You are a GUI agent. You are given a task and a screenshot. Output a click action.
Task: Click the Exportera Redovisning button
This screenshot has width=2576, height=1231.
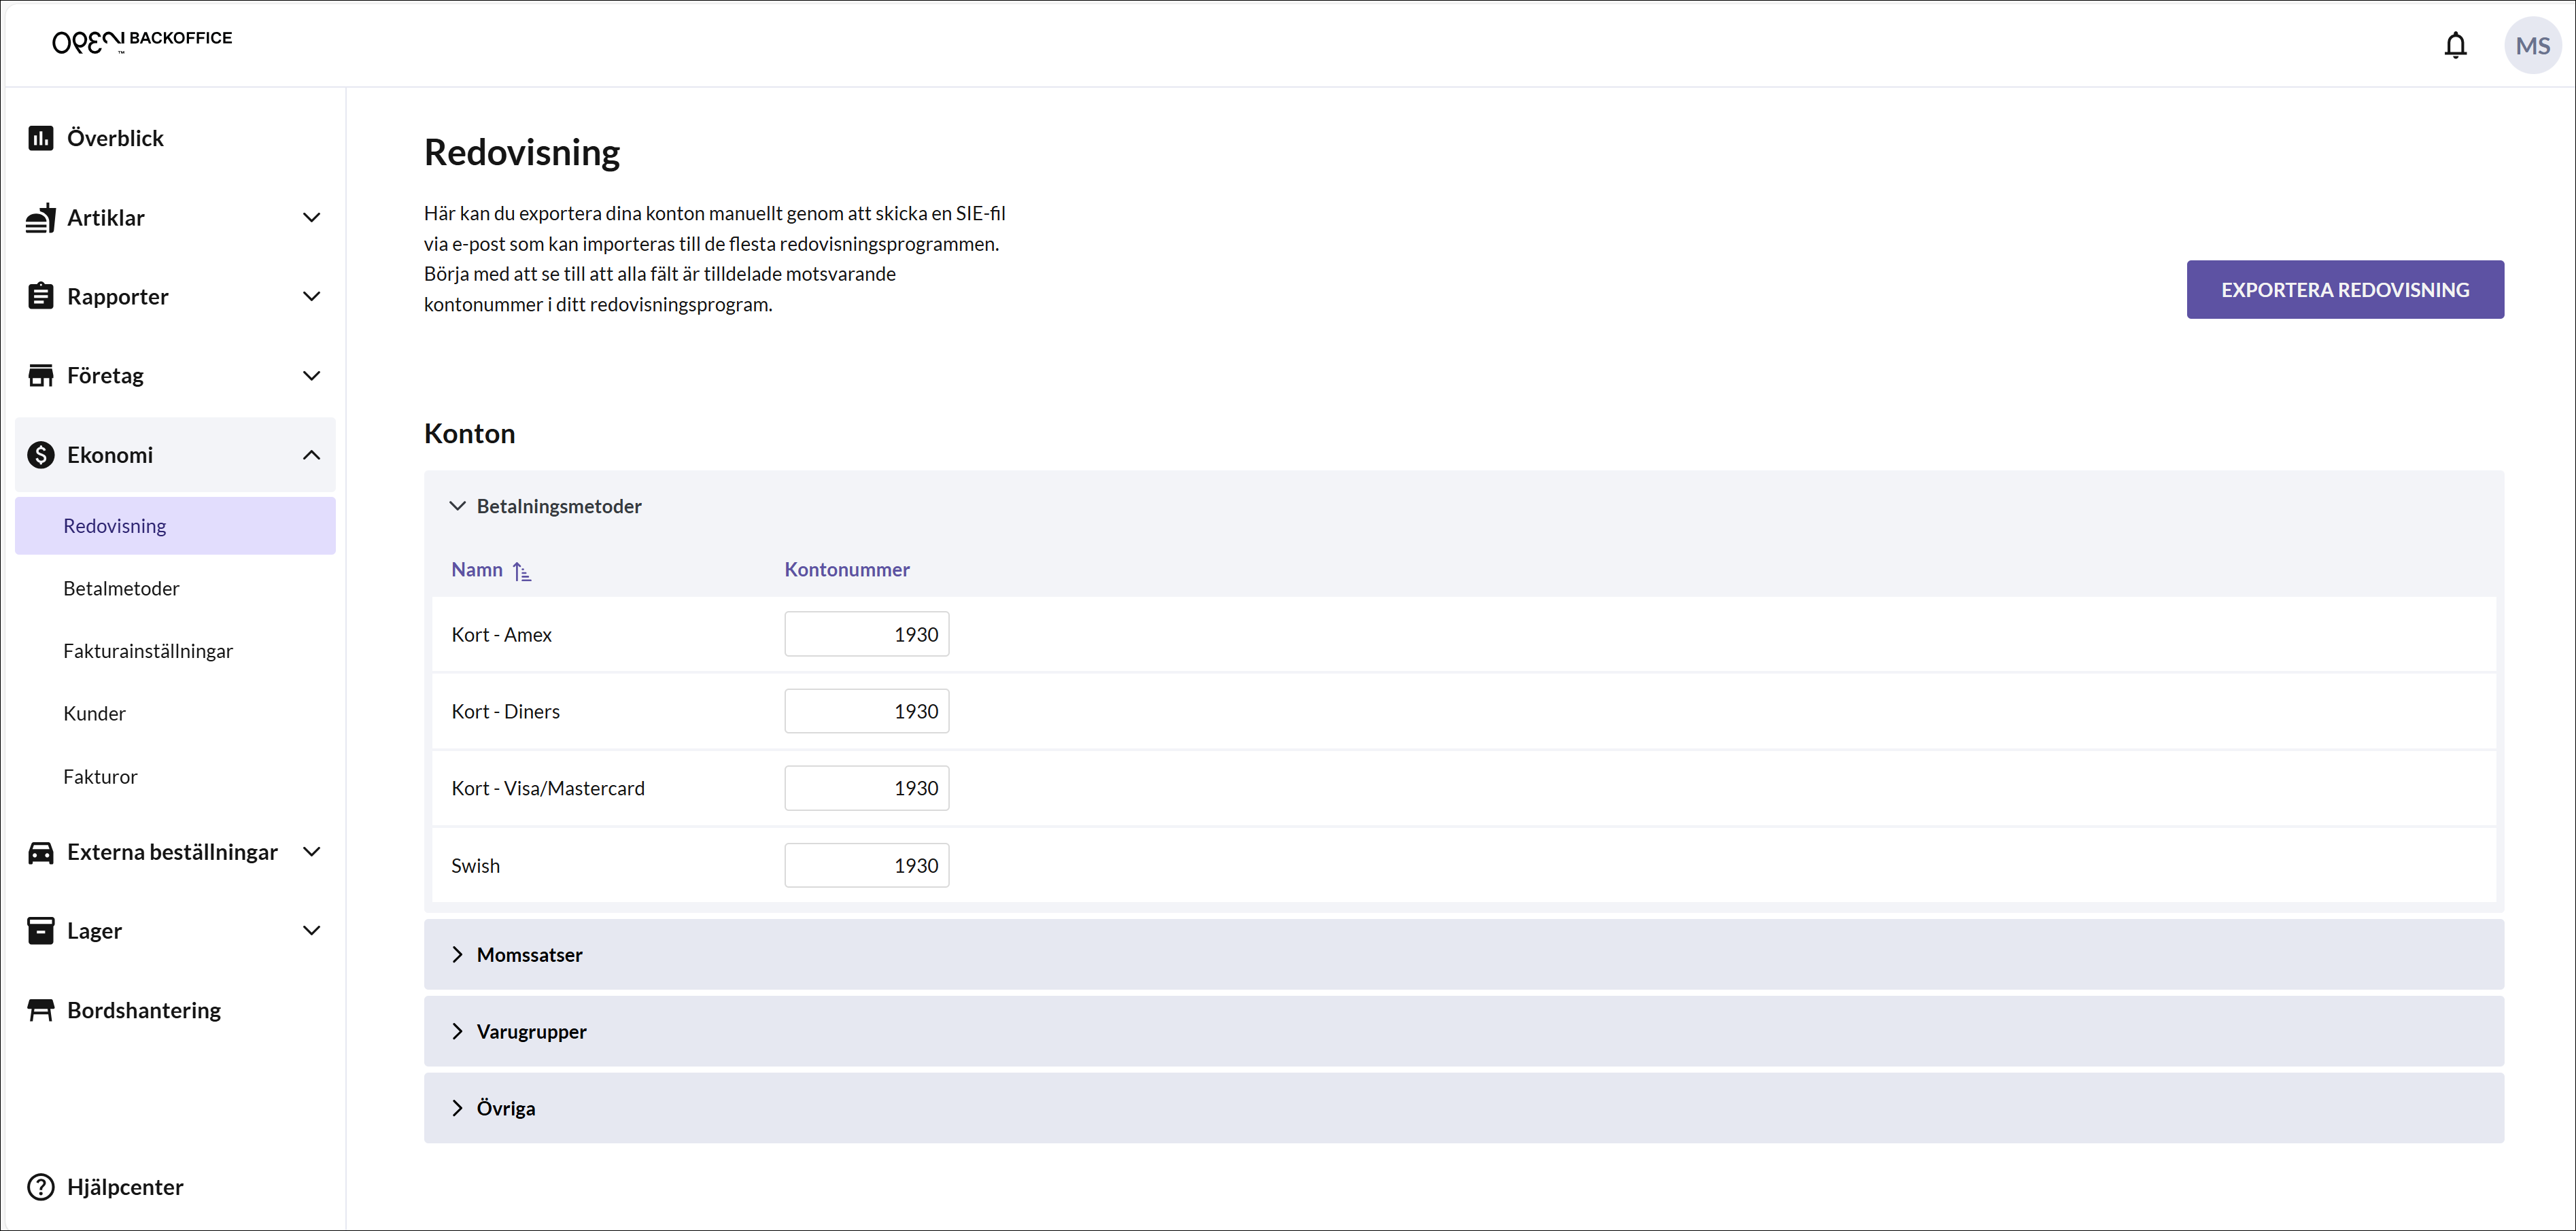(2345, 290)
